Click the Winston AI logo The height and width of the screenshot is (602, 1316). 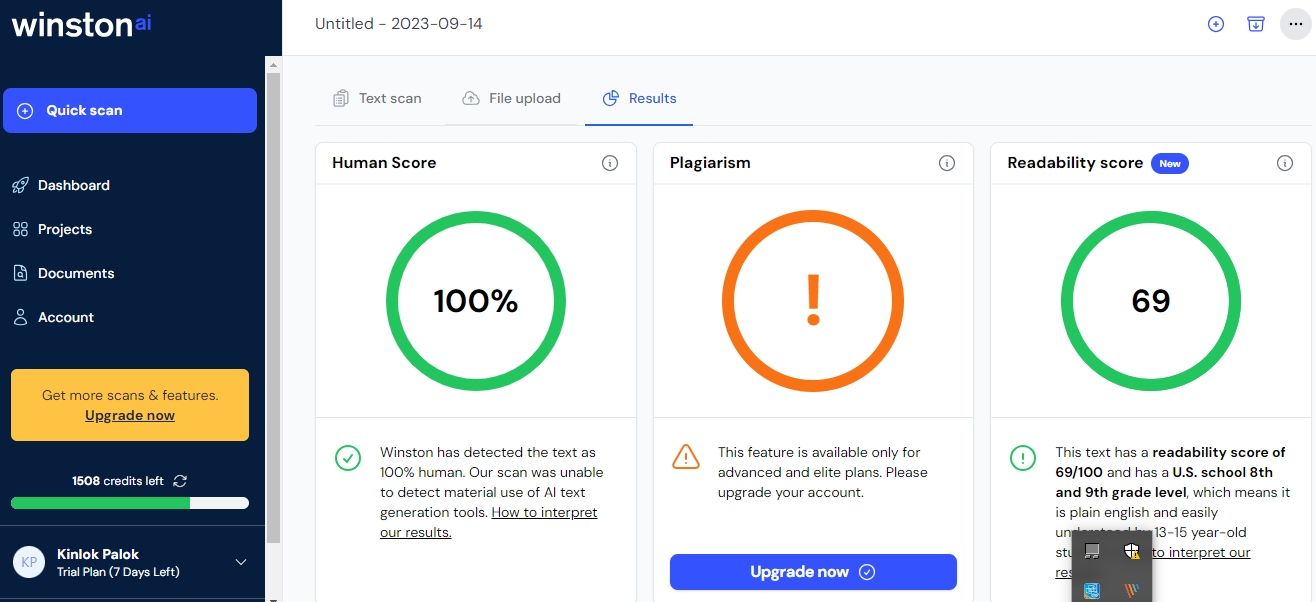[81, 25]
